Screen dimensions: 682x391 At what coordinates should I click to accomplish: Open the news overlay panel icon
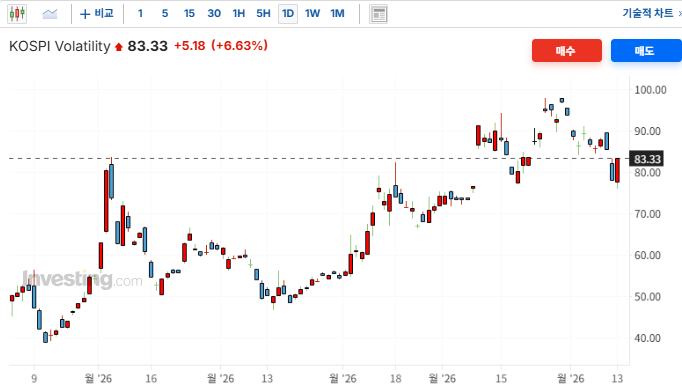click(378, 14)
